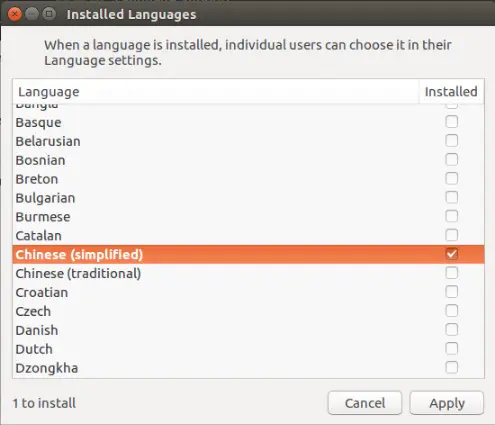Tick the Basque installed checkbox
This screenshot has height=425, width=495.
coord(451,122)
